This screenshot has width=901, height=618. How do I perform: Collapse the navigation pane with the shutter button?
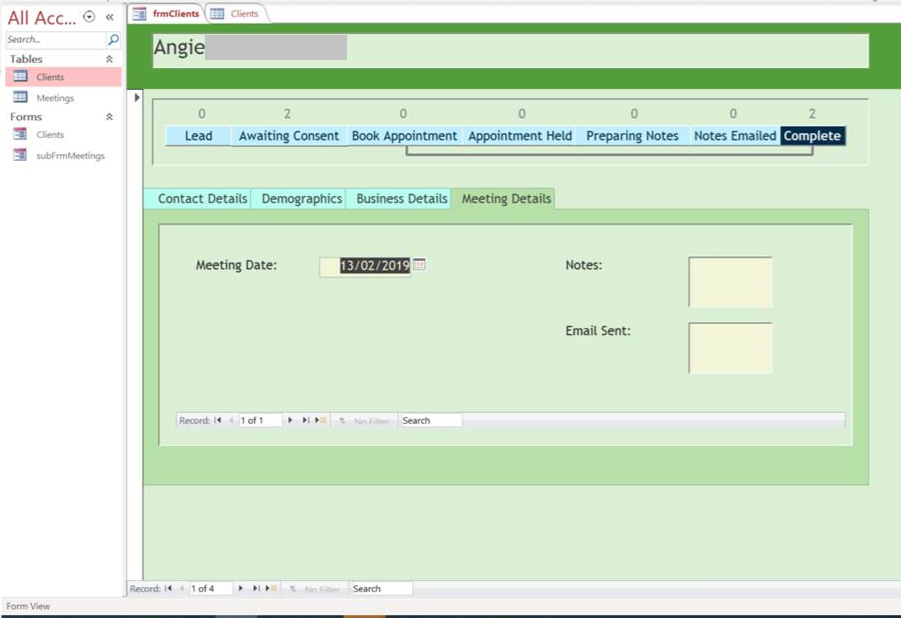tap(110, 17)
